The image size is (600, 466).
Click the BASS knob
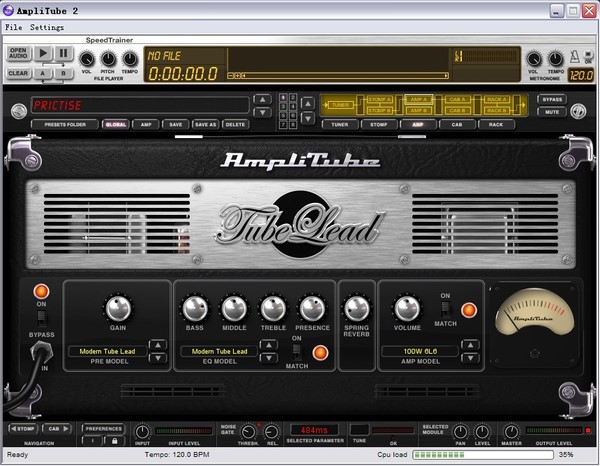click(195, 308)
